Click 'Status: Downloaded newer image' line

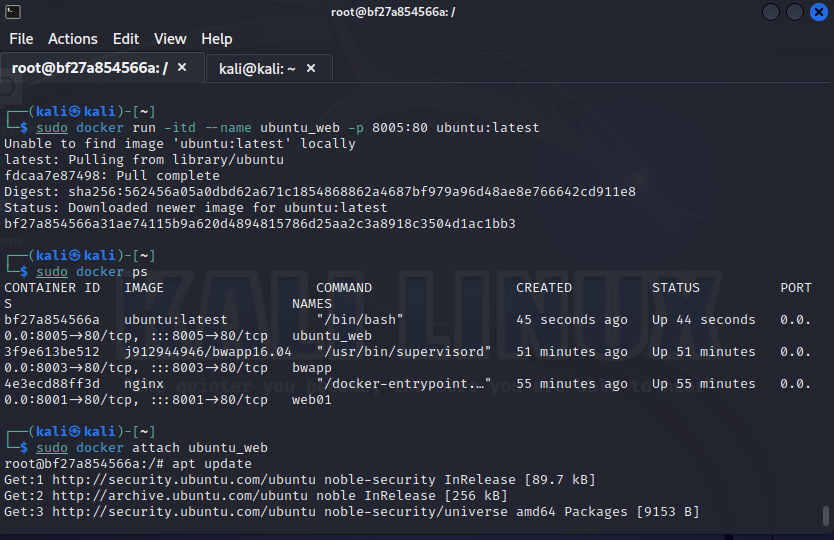(x=196, y=207)
